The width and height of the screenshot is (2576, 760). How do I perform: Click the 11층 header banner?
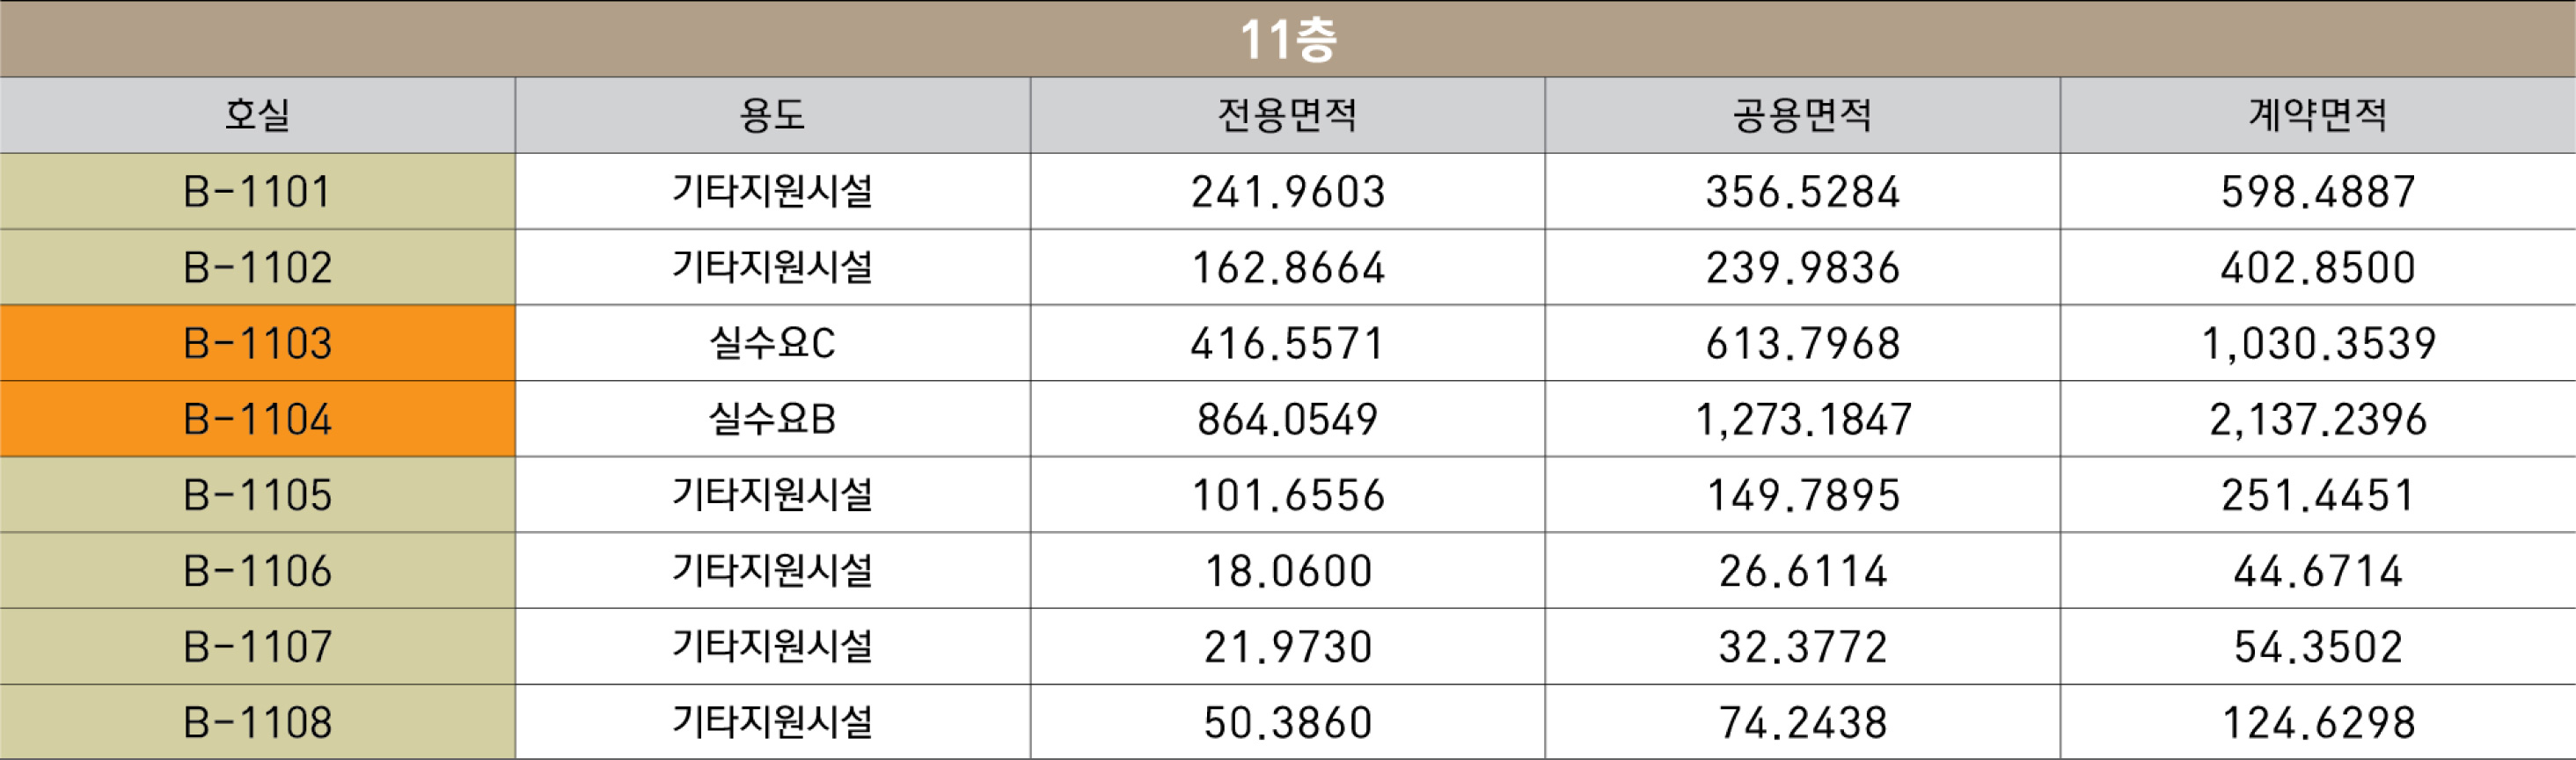(x=1288, y=38)
